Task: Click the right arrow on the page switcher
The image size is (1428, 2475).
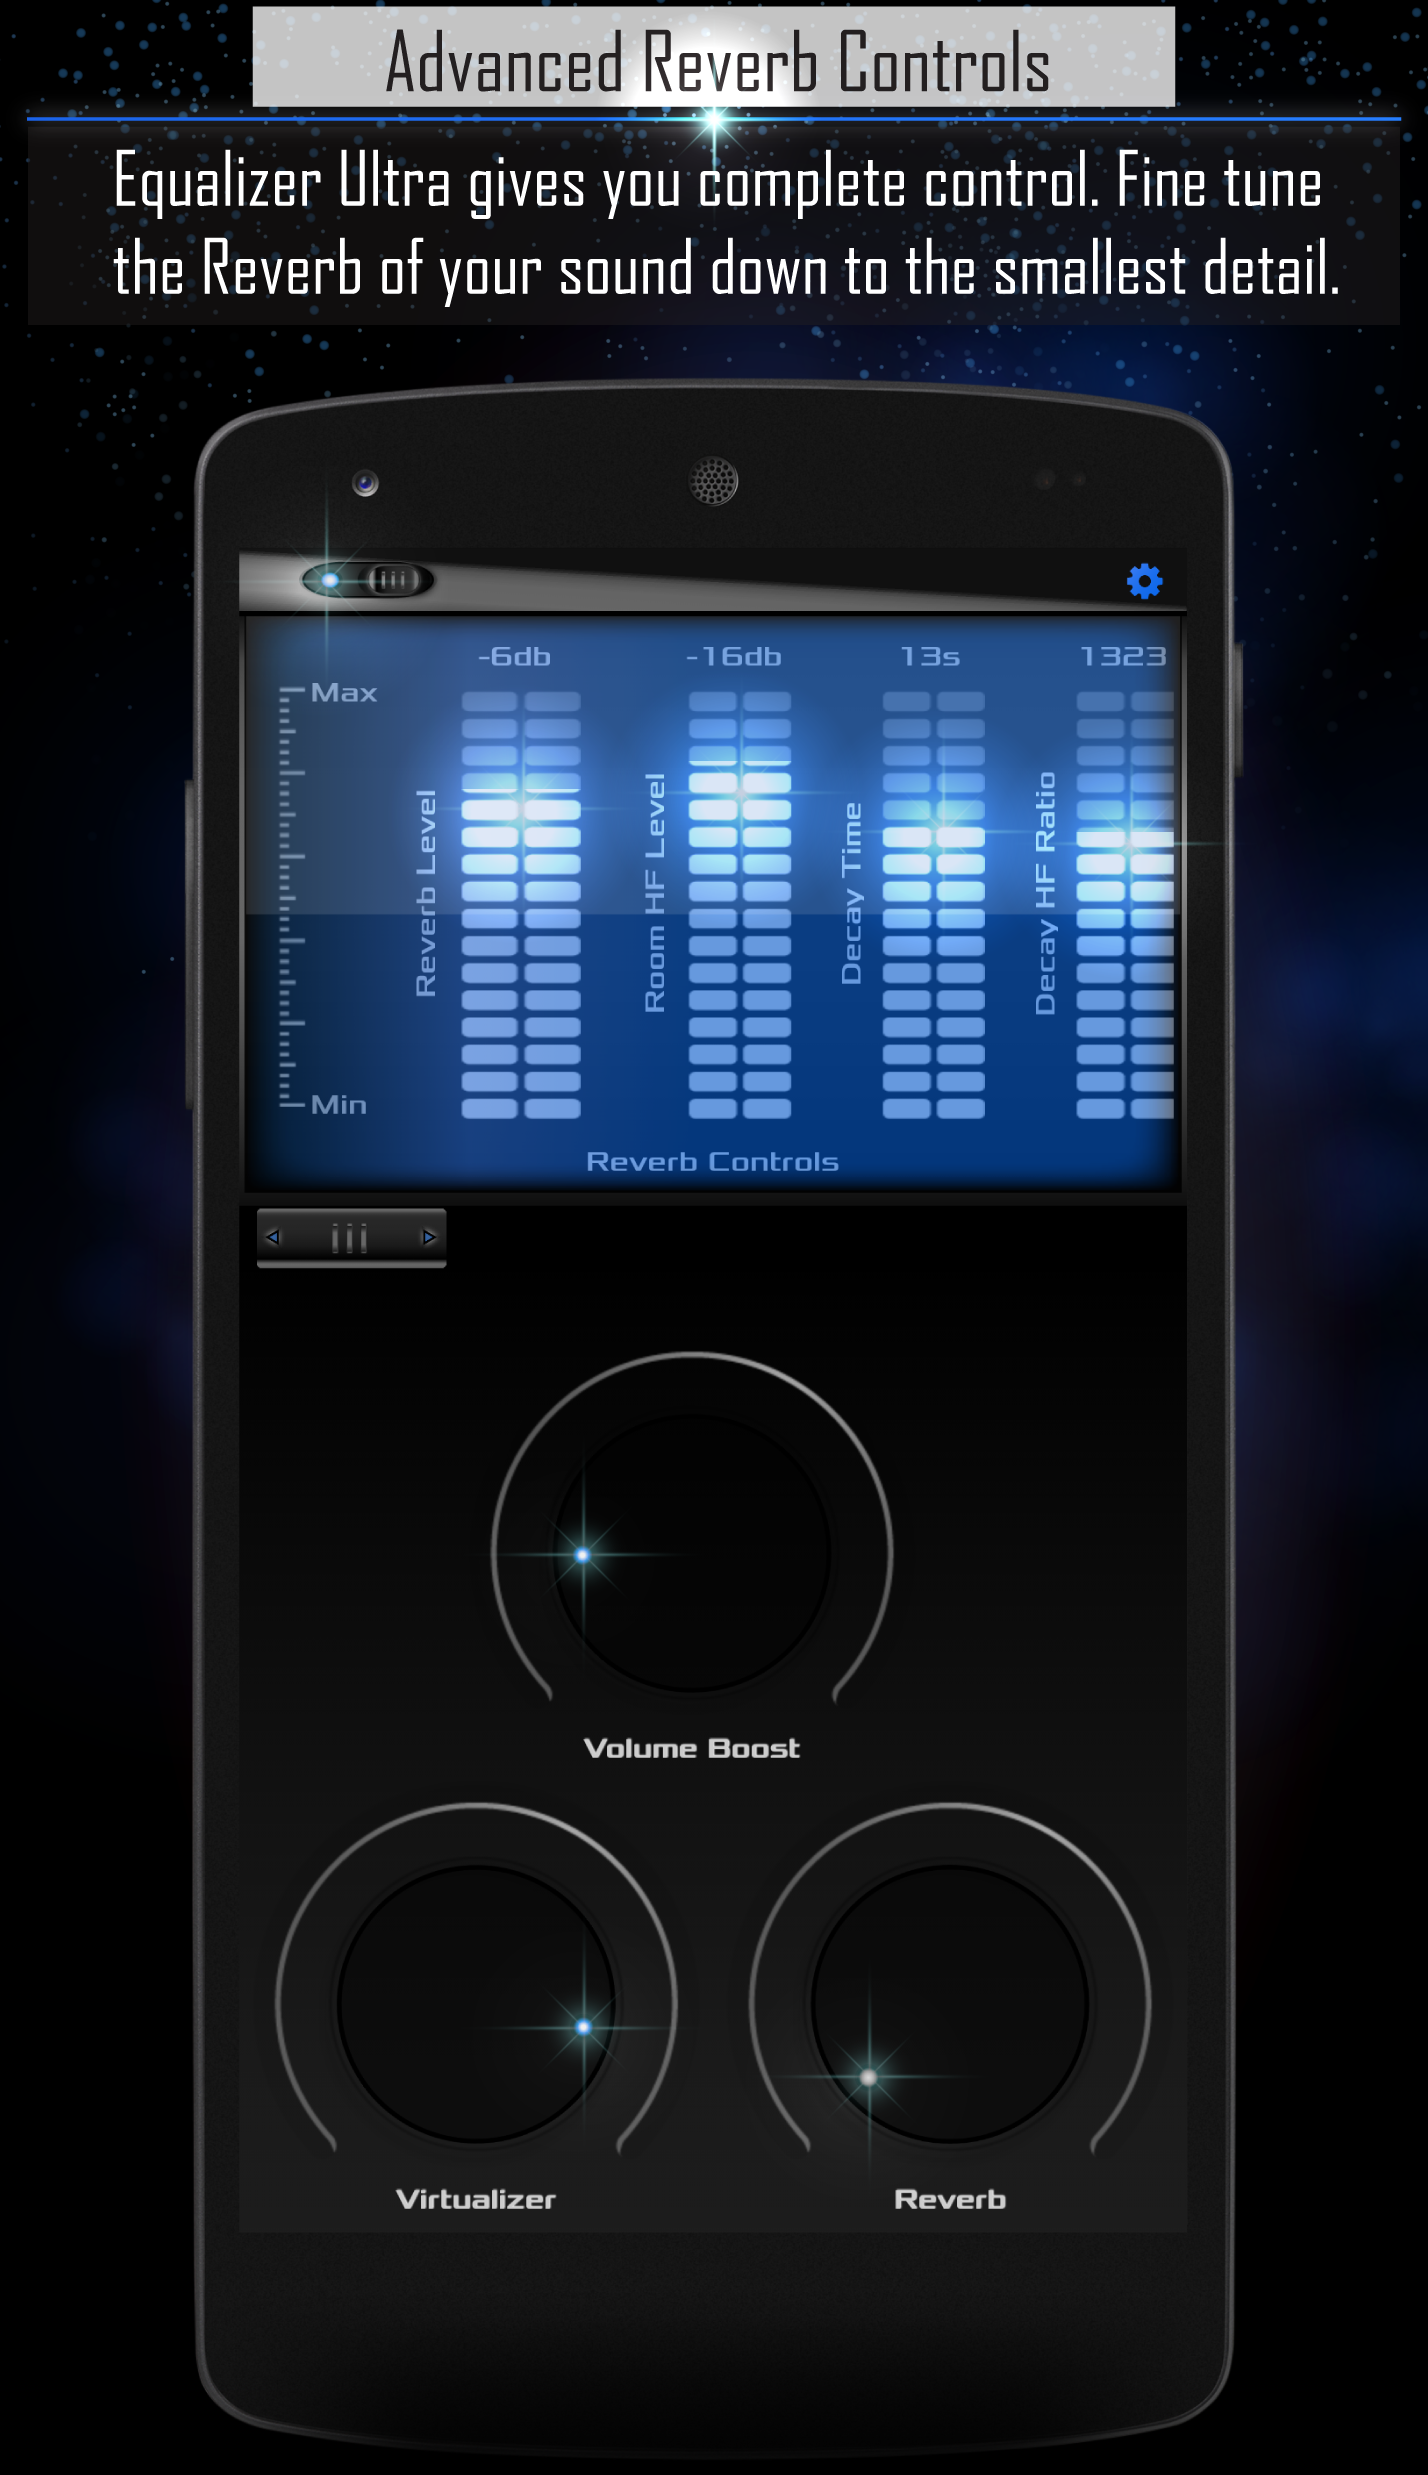Action: tap(429, 1237)
